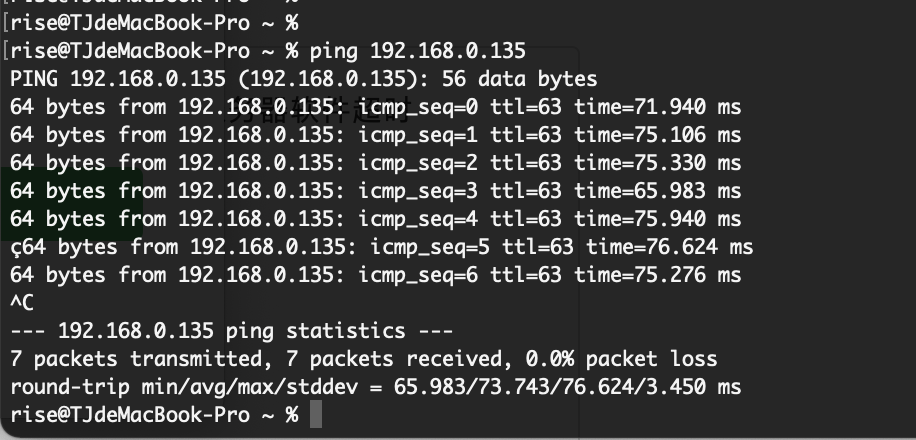The image size is (916, 440).
Task: Click the icmp_seq=0 reply line
Action: tap(375, 106)
